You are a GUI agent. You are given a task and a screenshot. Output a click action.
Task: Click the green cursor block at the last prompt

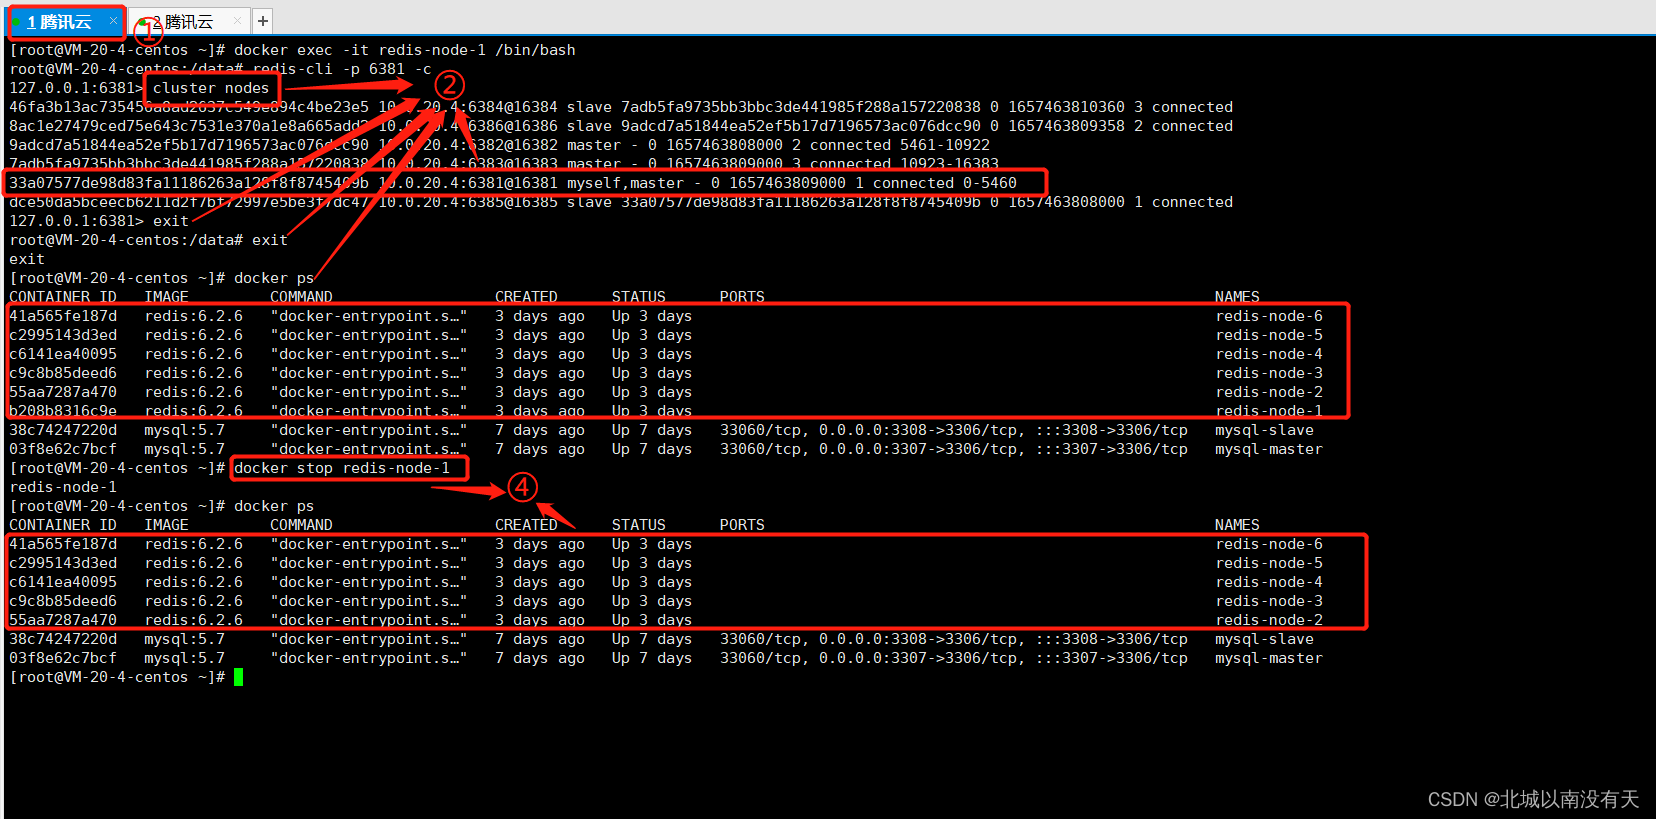(239, 677)
